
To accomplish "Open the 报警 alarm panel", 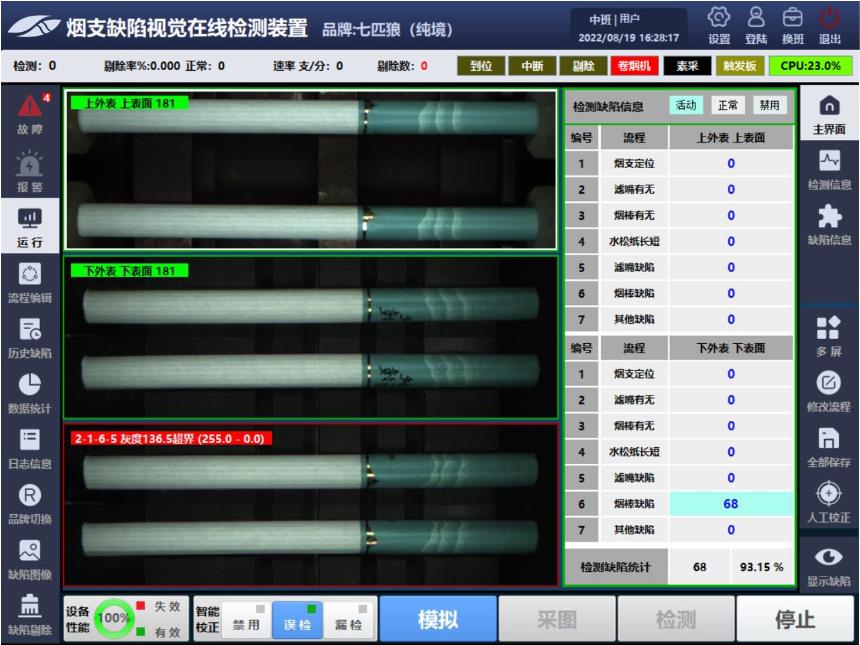I will (30, 171).
